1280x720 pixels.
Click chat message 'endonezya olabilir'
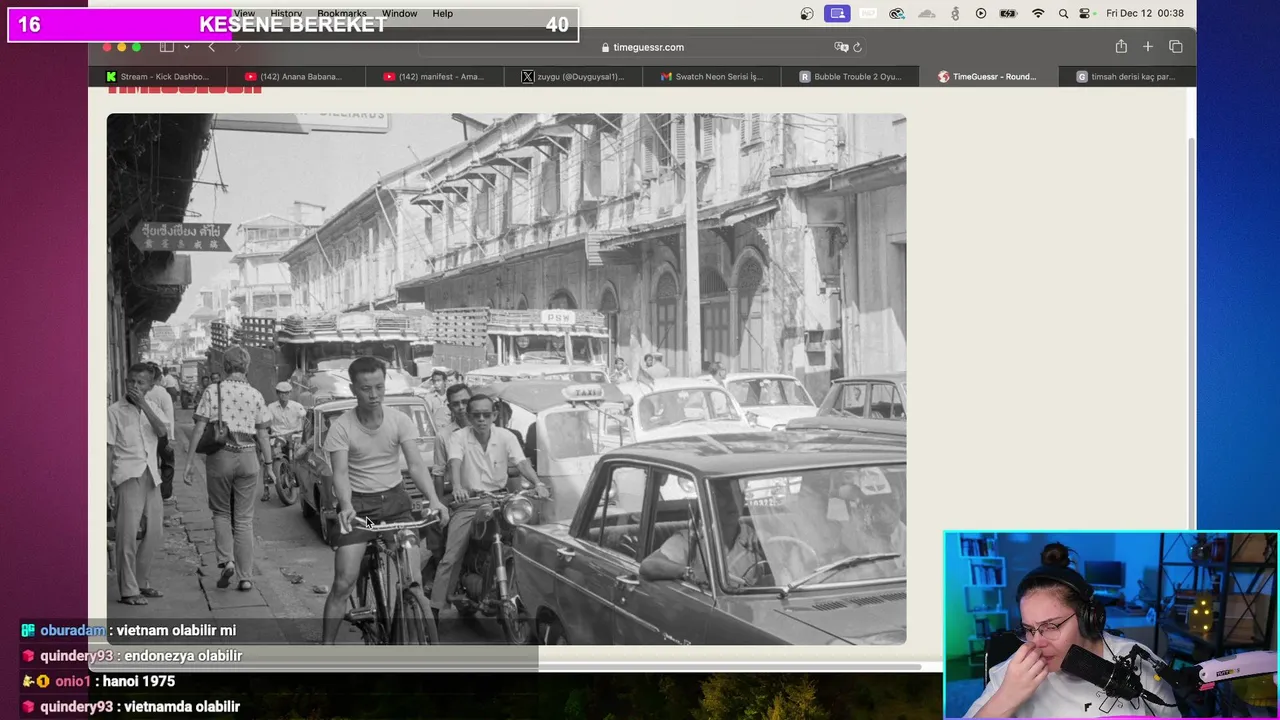(183, 656)
